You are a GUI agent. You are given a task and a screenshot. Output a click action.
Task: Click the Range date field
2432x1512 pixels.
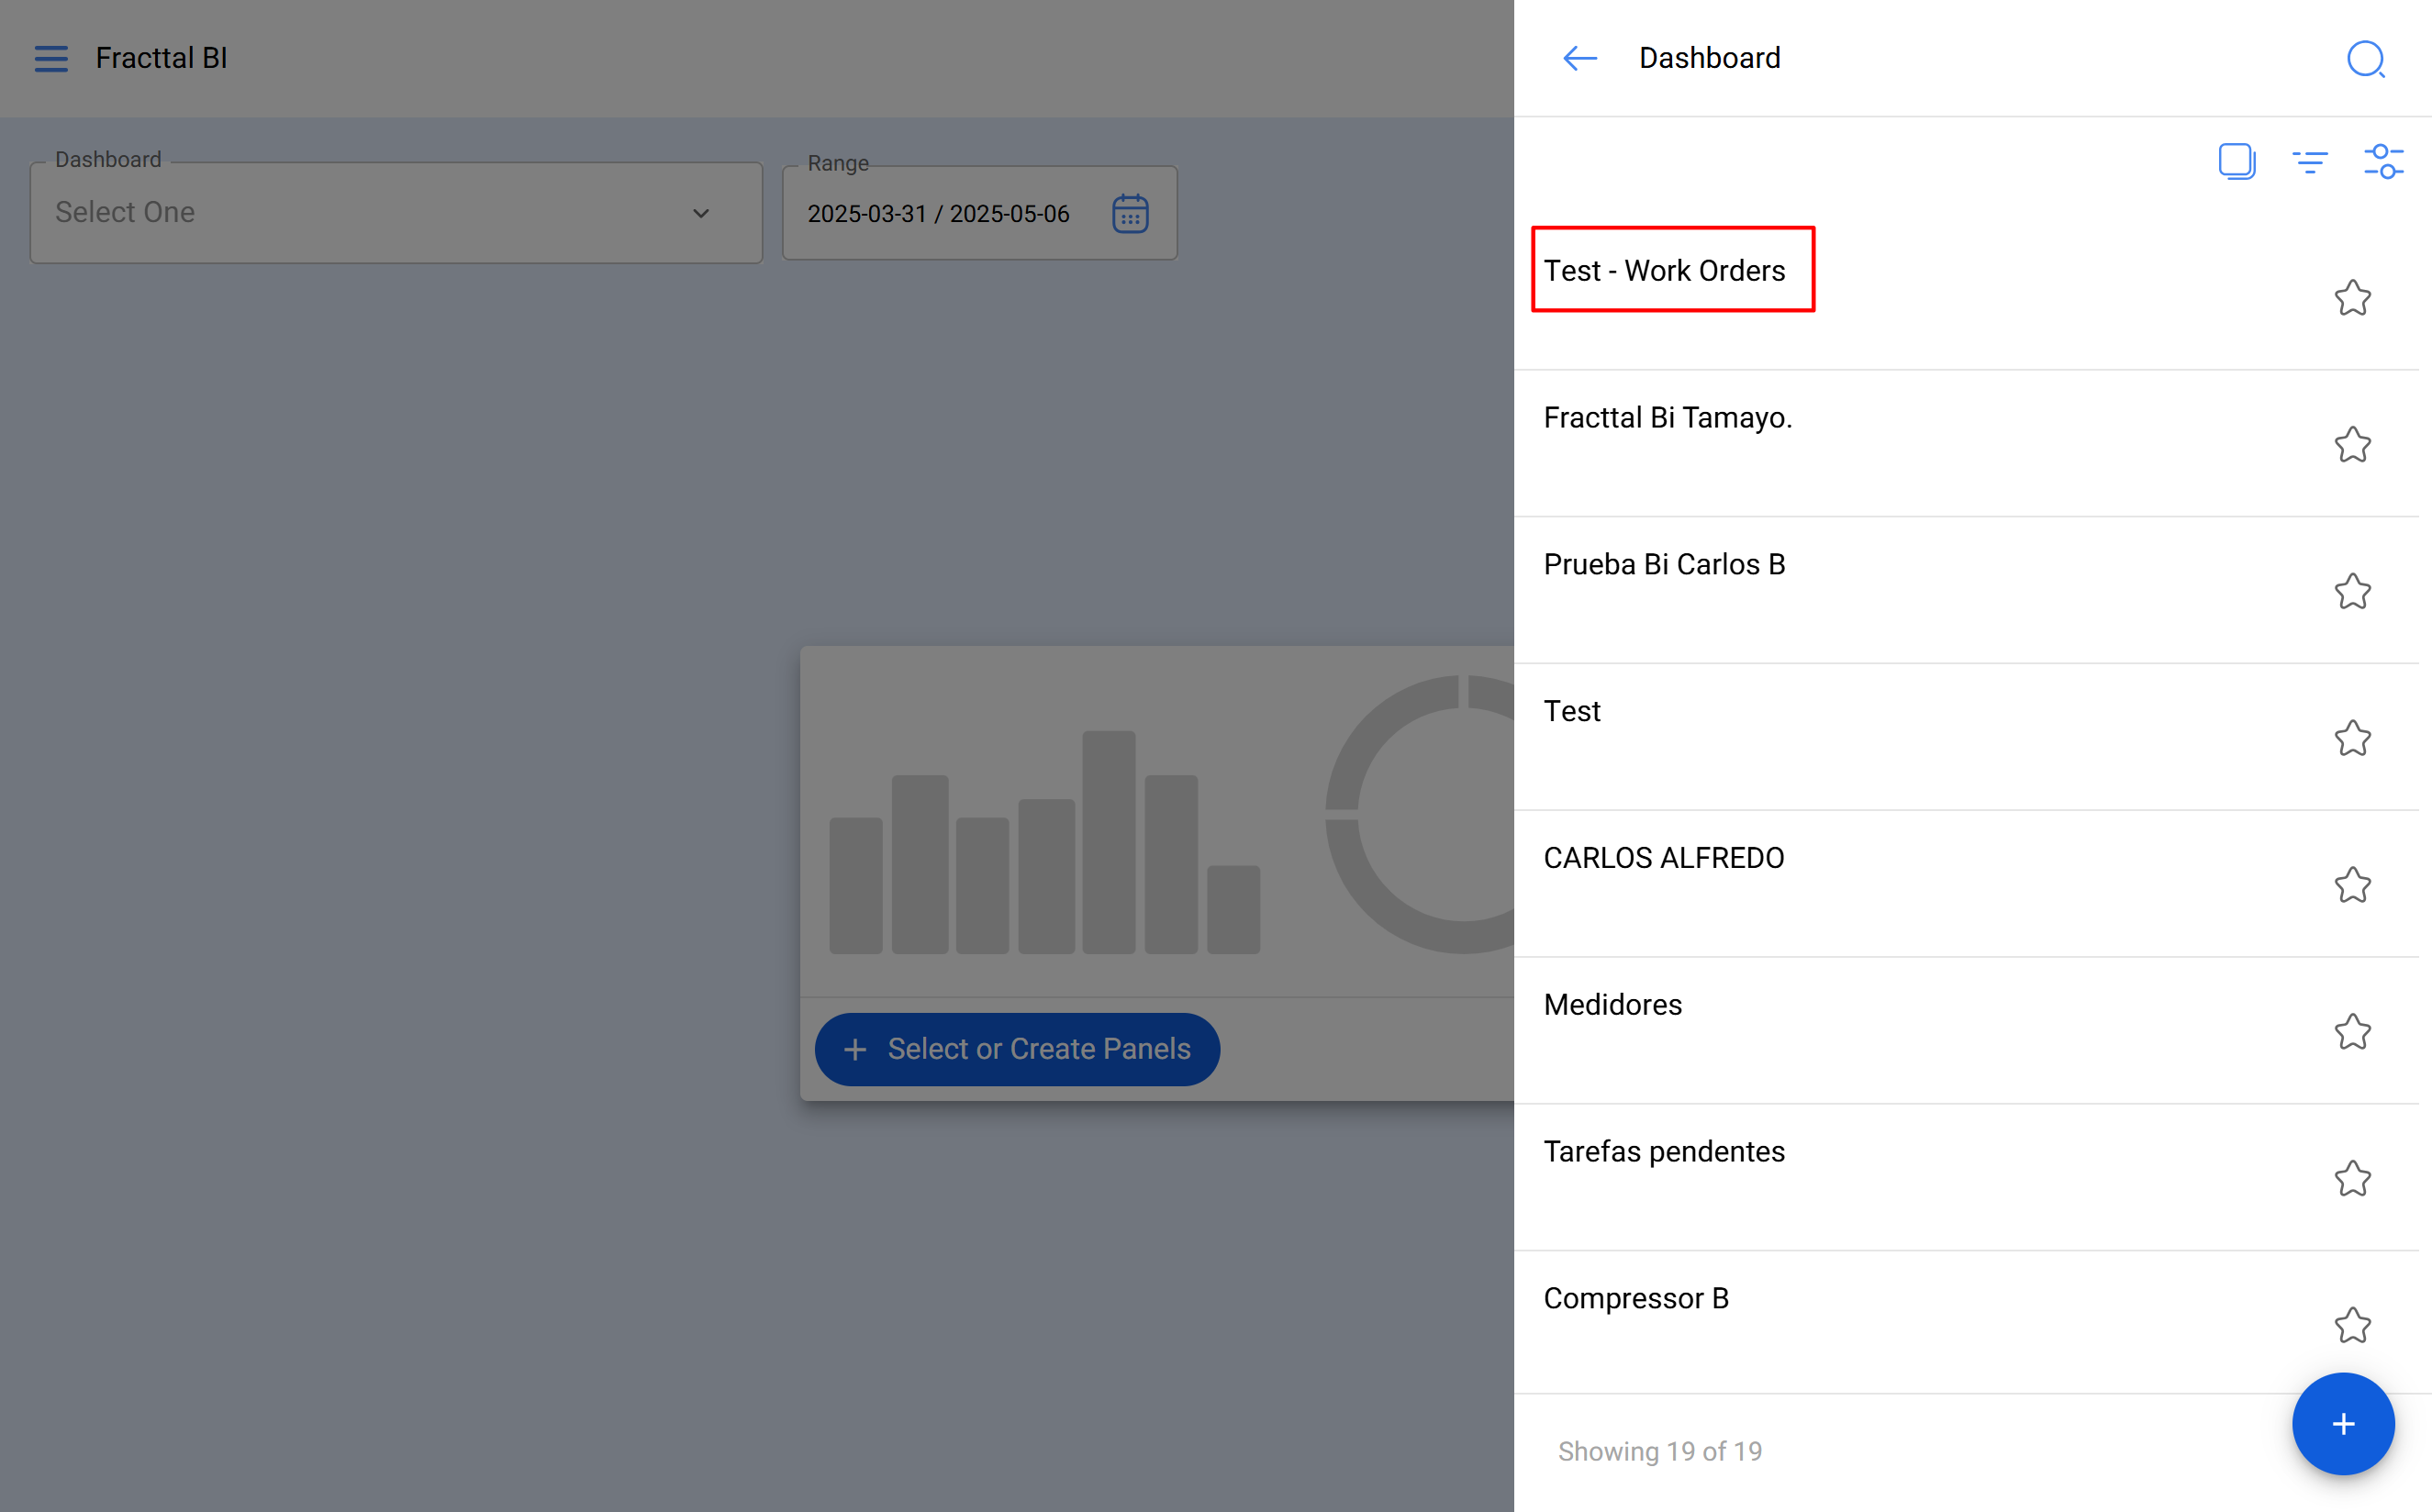pyautogui.click(x=979, y=213)
